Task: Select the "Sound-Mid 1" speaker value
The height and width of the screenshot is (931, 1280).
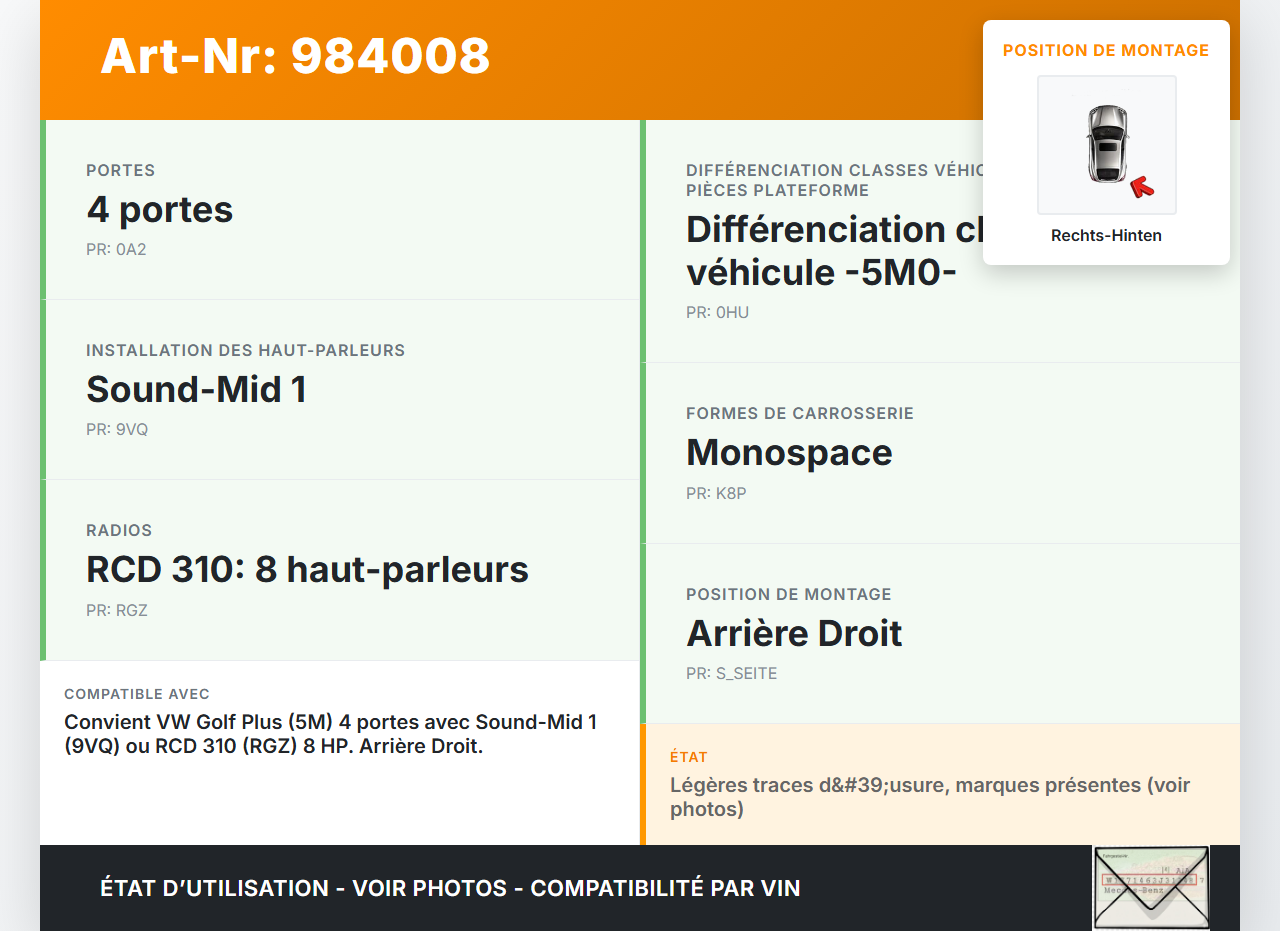Action: point(196,389)
